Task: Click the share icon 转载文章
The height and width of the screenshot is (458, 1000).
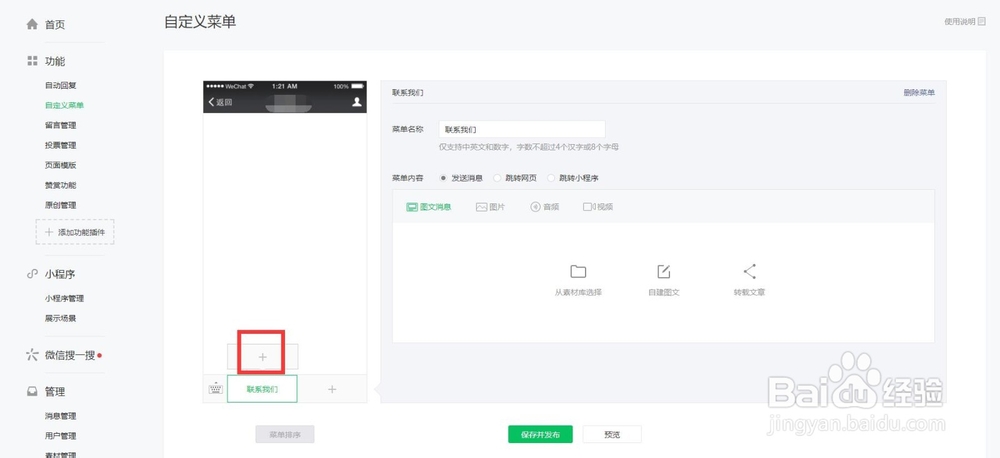Action: pyautogui.click(x=749, y=272)
